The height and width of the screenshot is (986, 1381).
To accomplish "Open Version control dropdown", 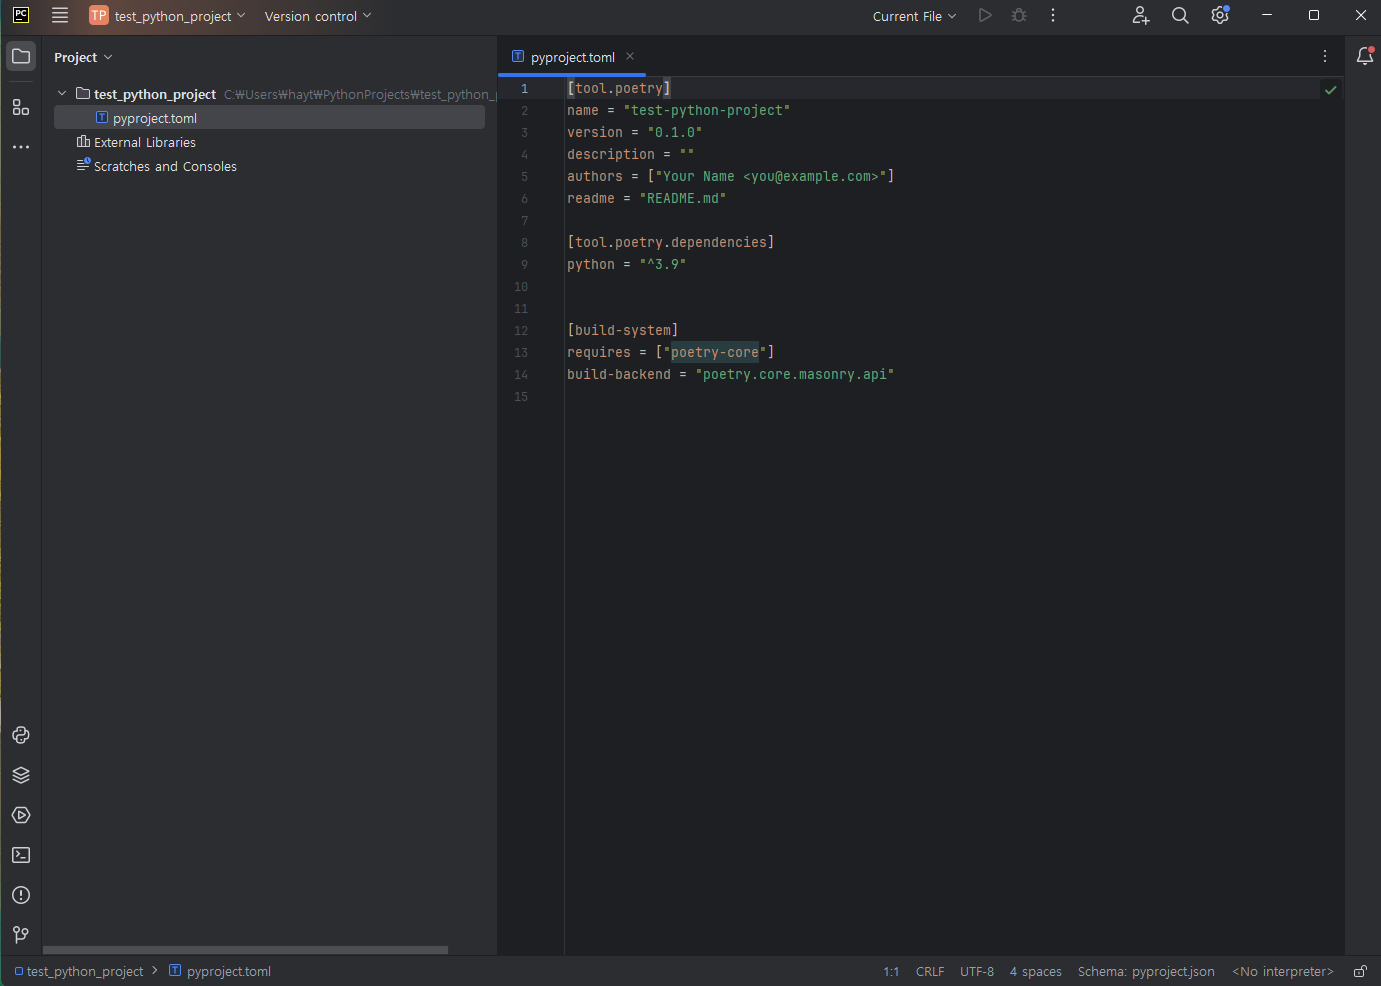I will pos(317,16).
